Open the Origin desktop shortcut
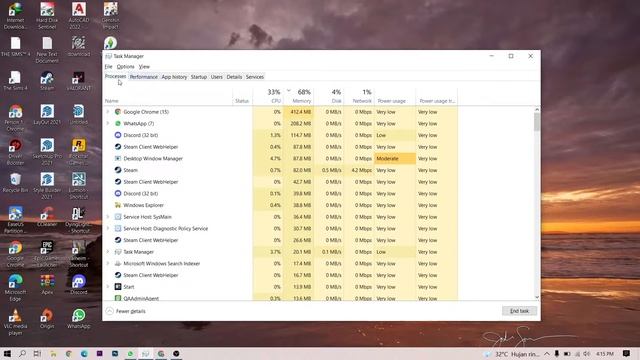This screenshot has width=640, height=360. [47, 318]
